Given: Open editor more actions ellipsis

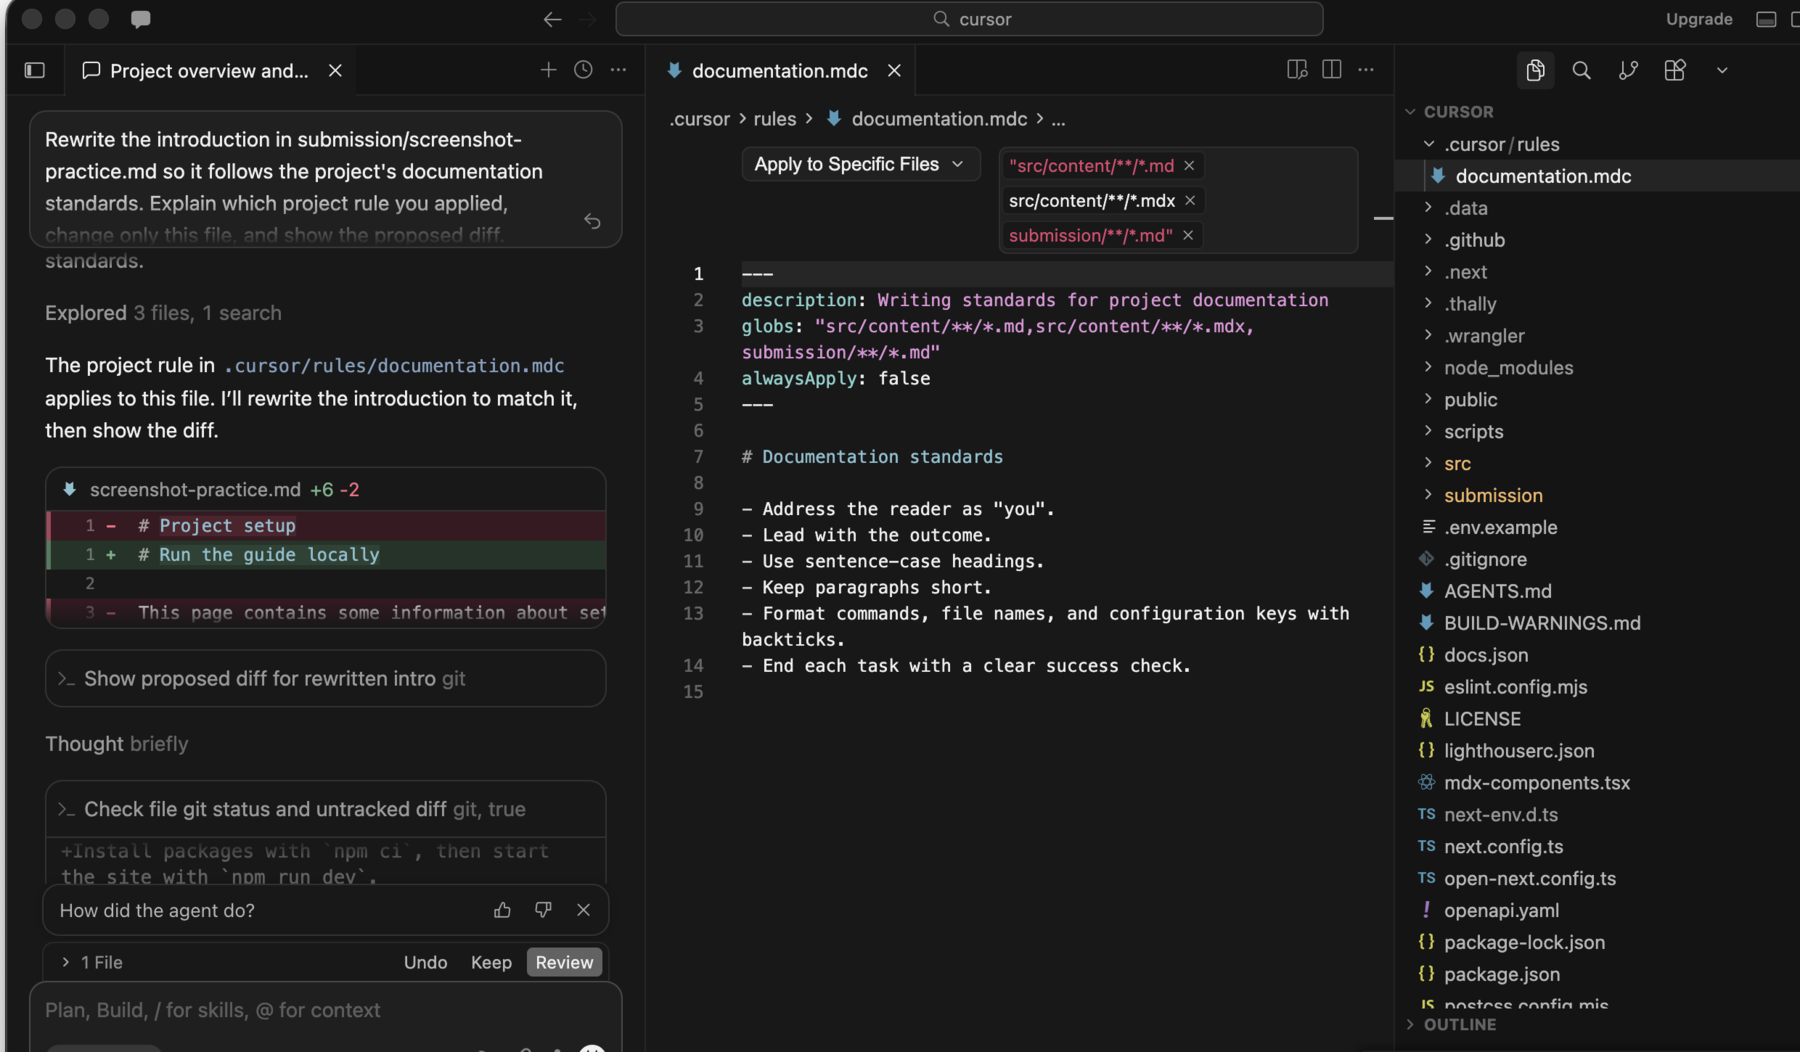Looking at the screenshot, I should (1366, 69).
